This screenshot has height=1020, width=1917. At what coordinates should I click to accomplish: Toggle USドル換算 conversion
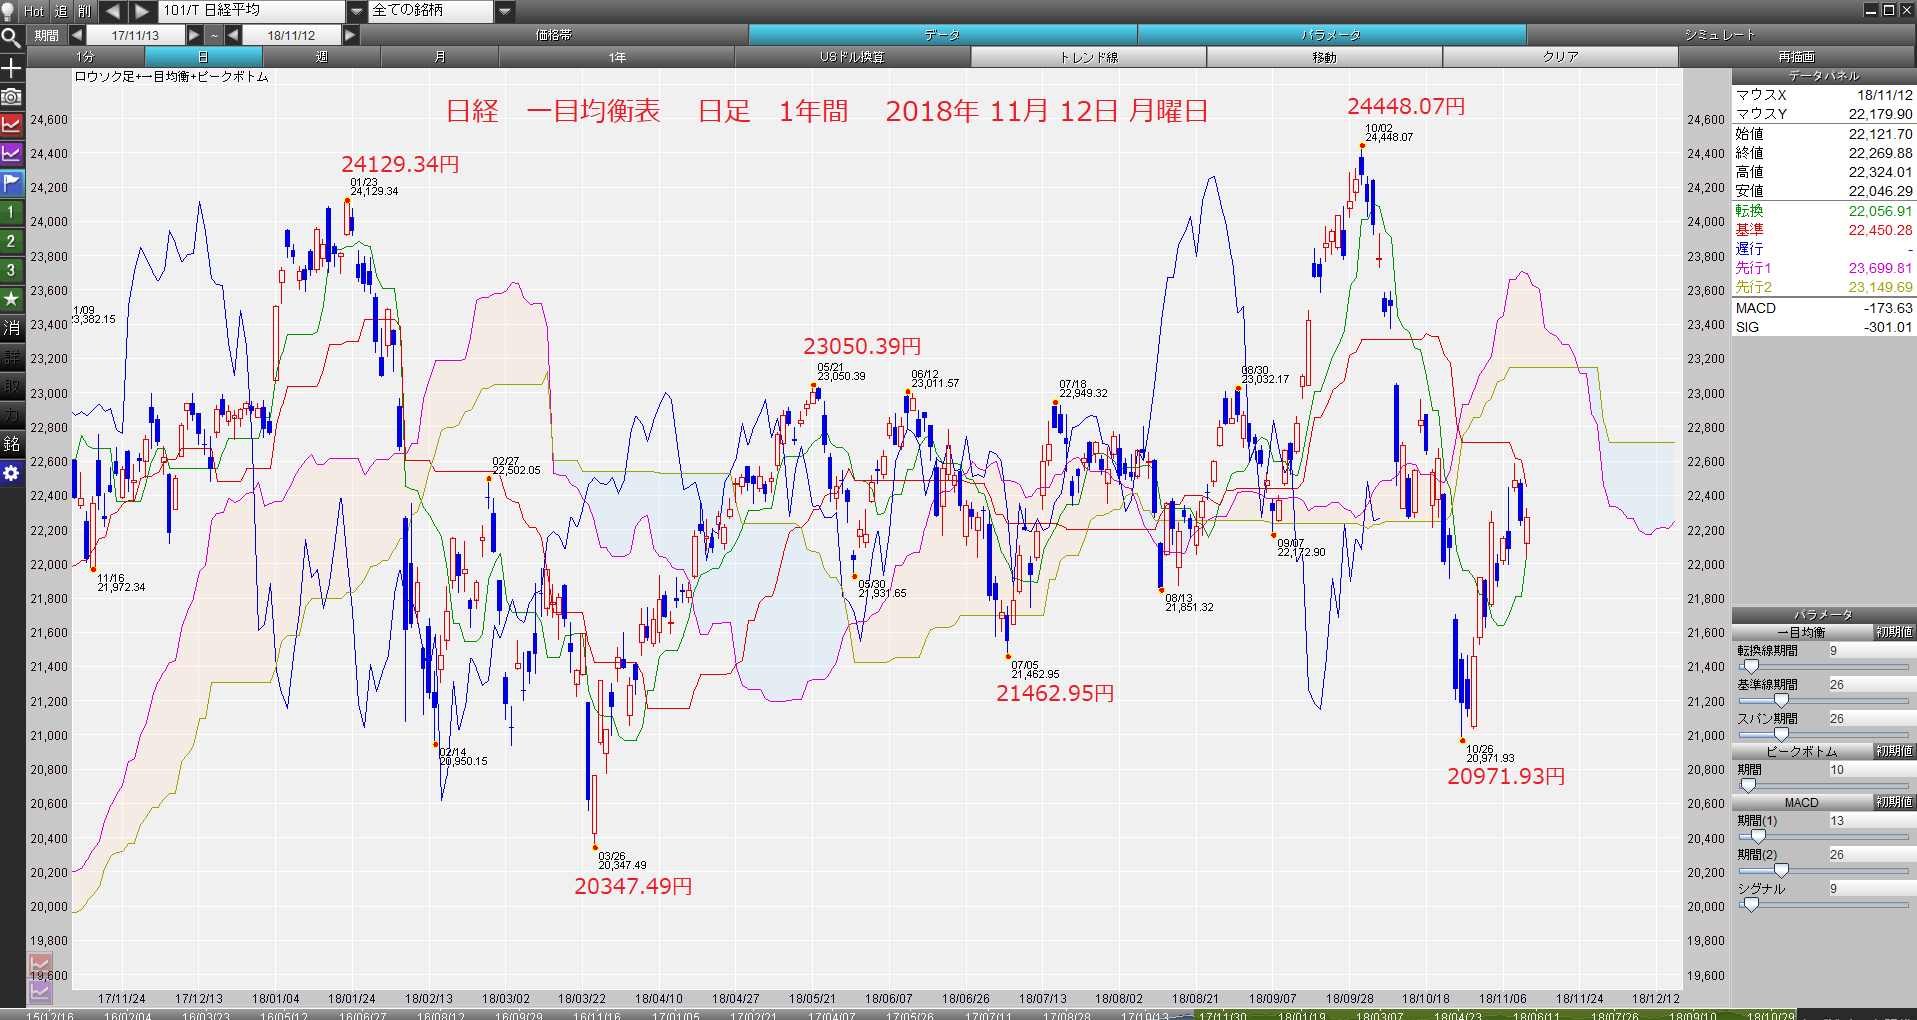click(x=852, y=57)
